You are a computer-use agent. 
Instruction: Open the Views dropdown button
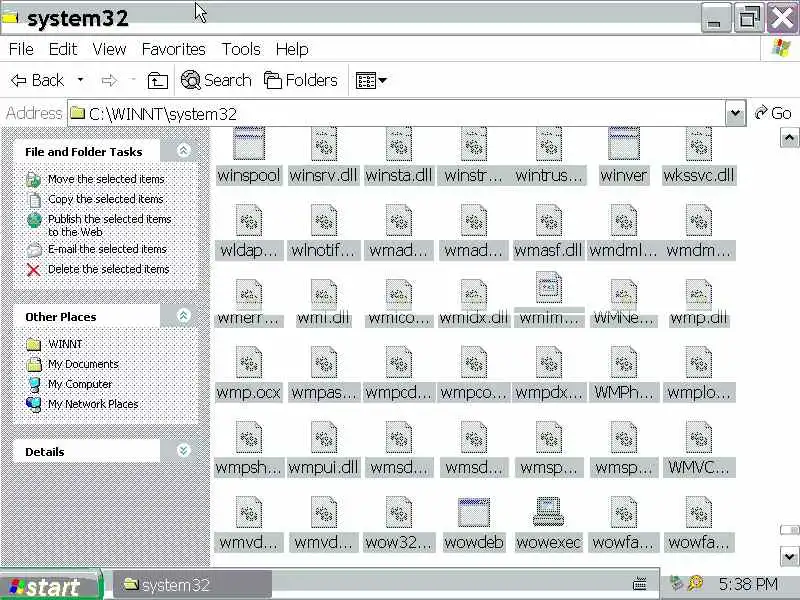pos(371,81)
